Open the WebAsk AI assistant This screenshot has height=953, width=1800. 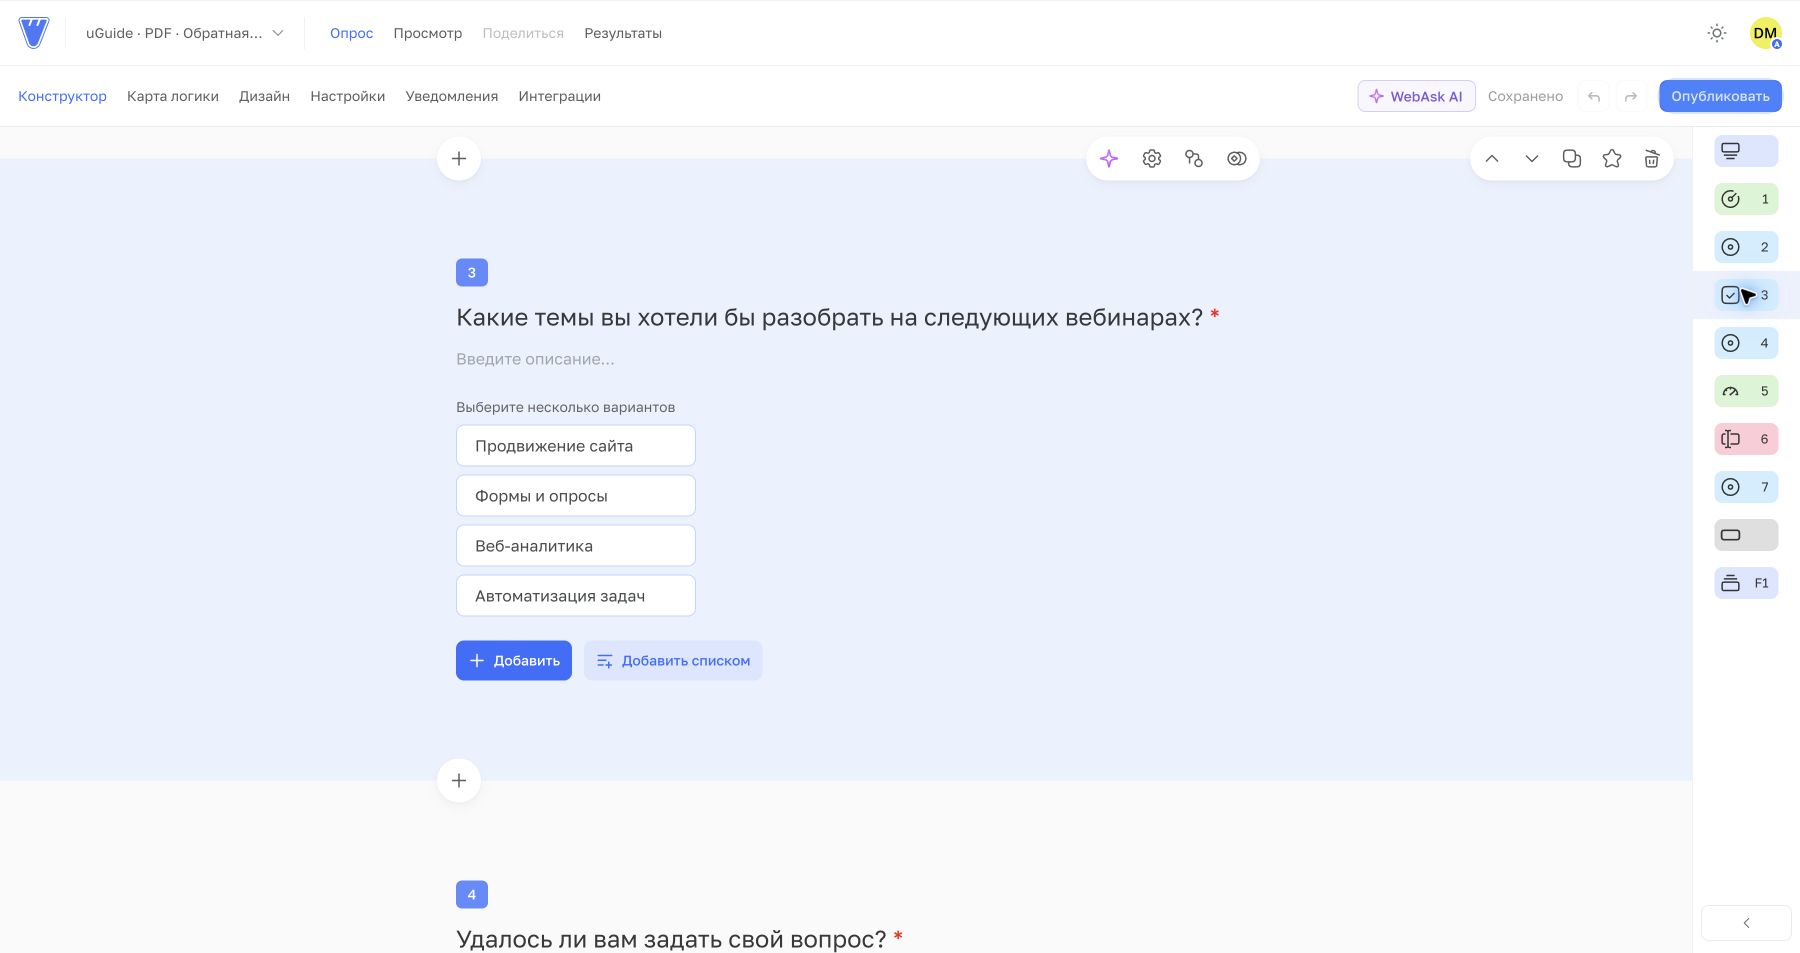point(1416,96)
